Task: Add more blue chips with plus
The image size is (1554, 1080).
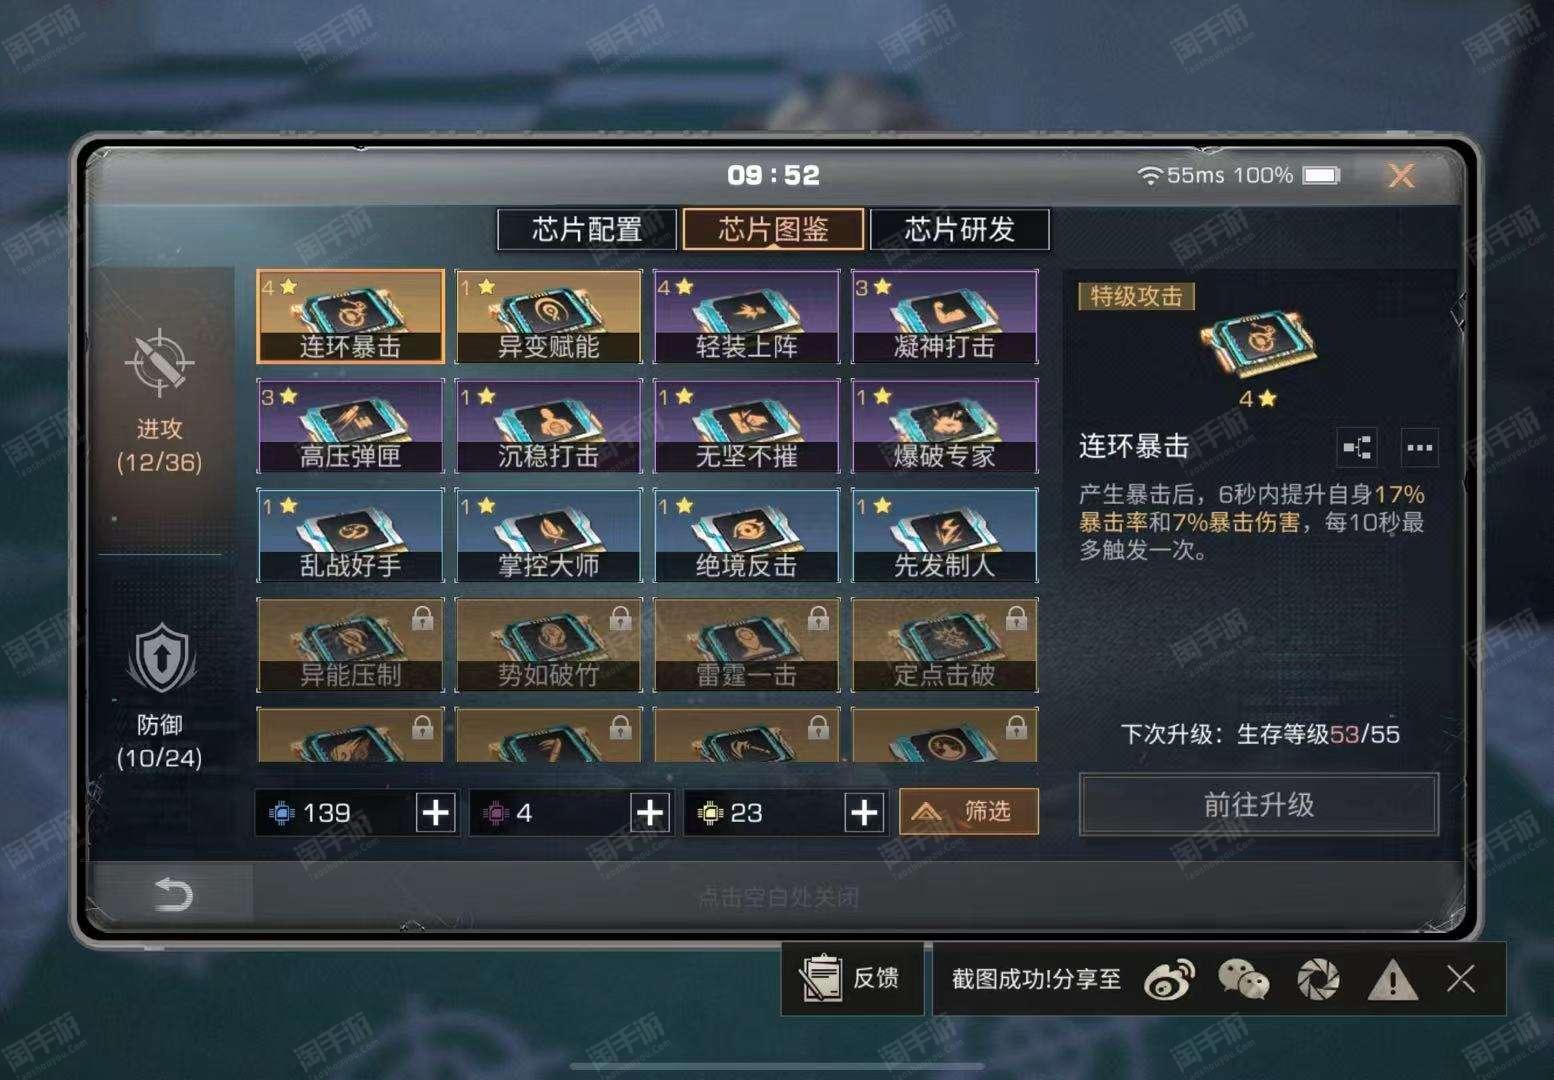Action: coord(436,812)
